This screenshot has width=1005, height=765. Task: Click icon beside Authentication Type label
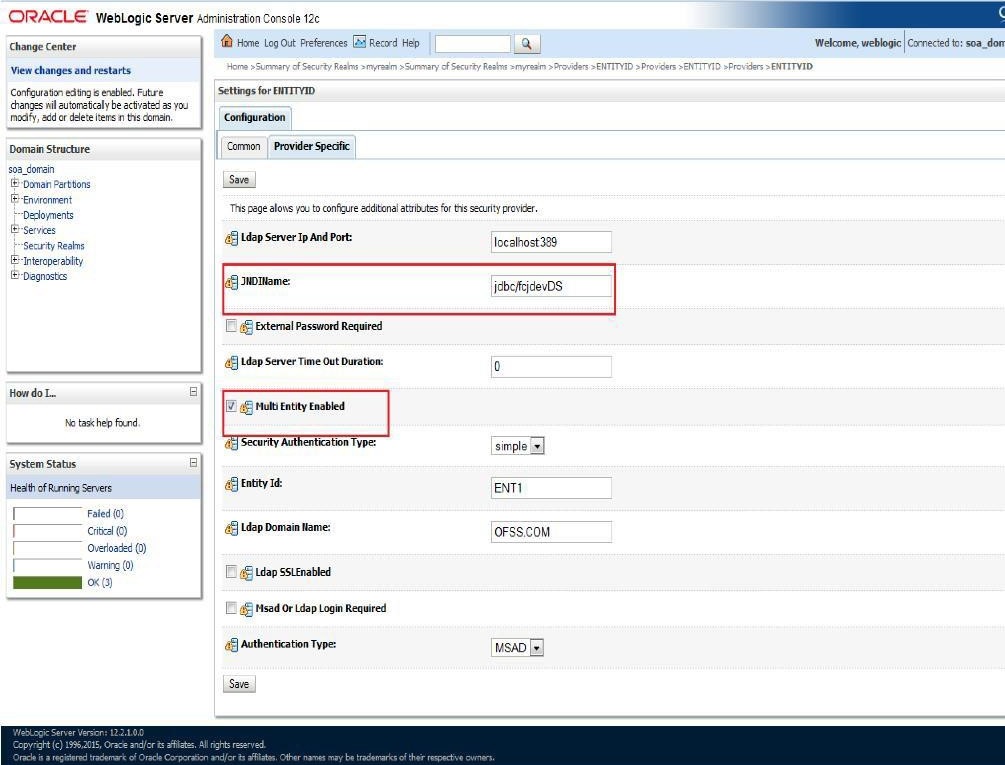(231, 645)
